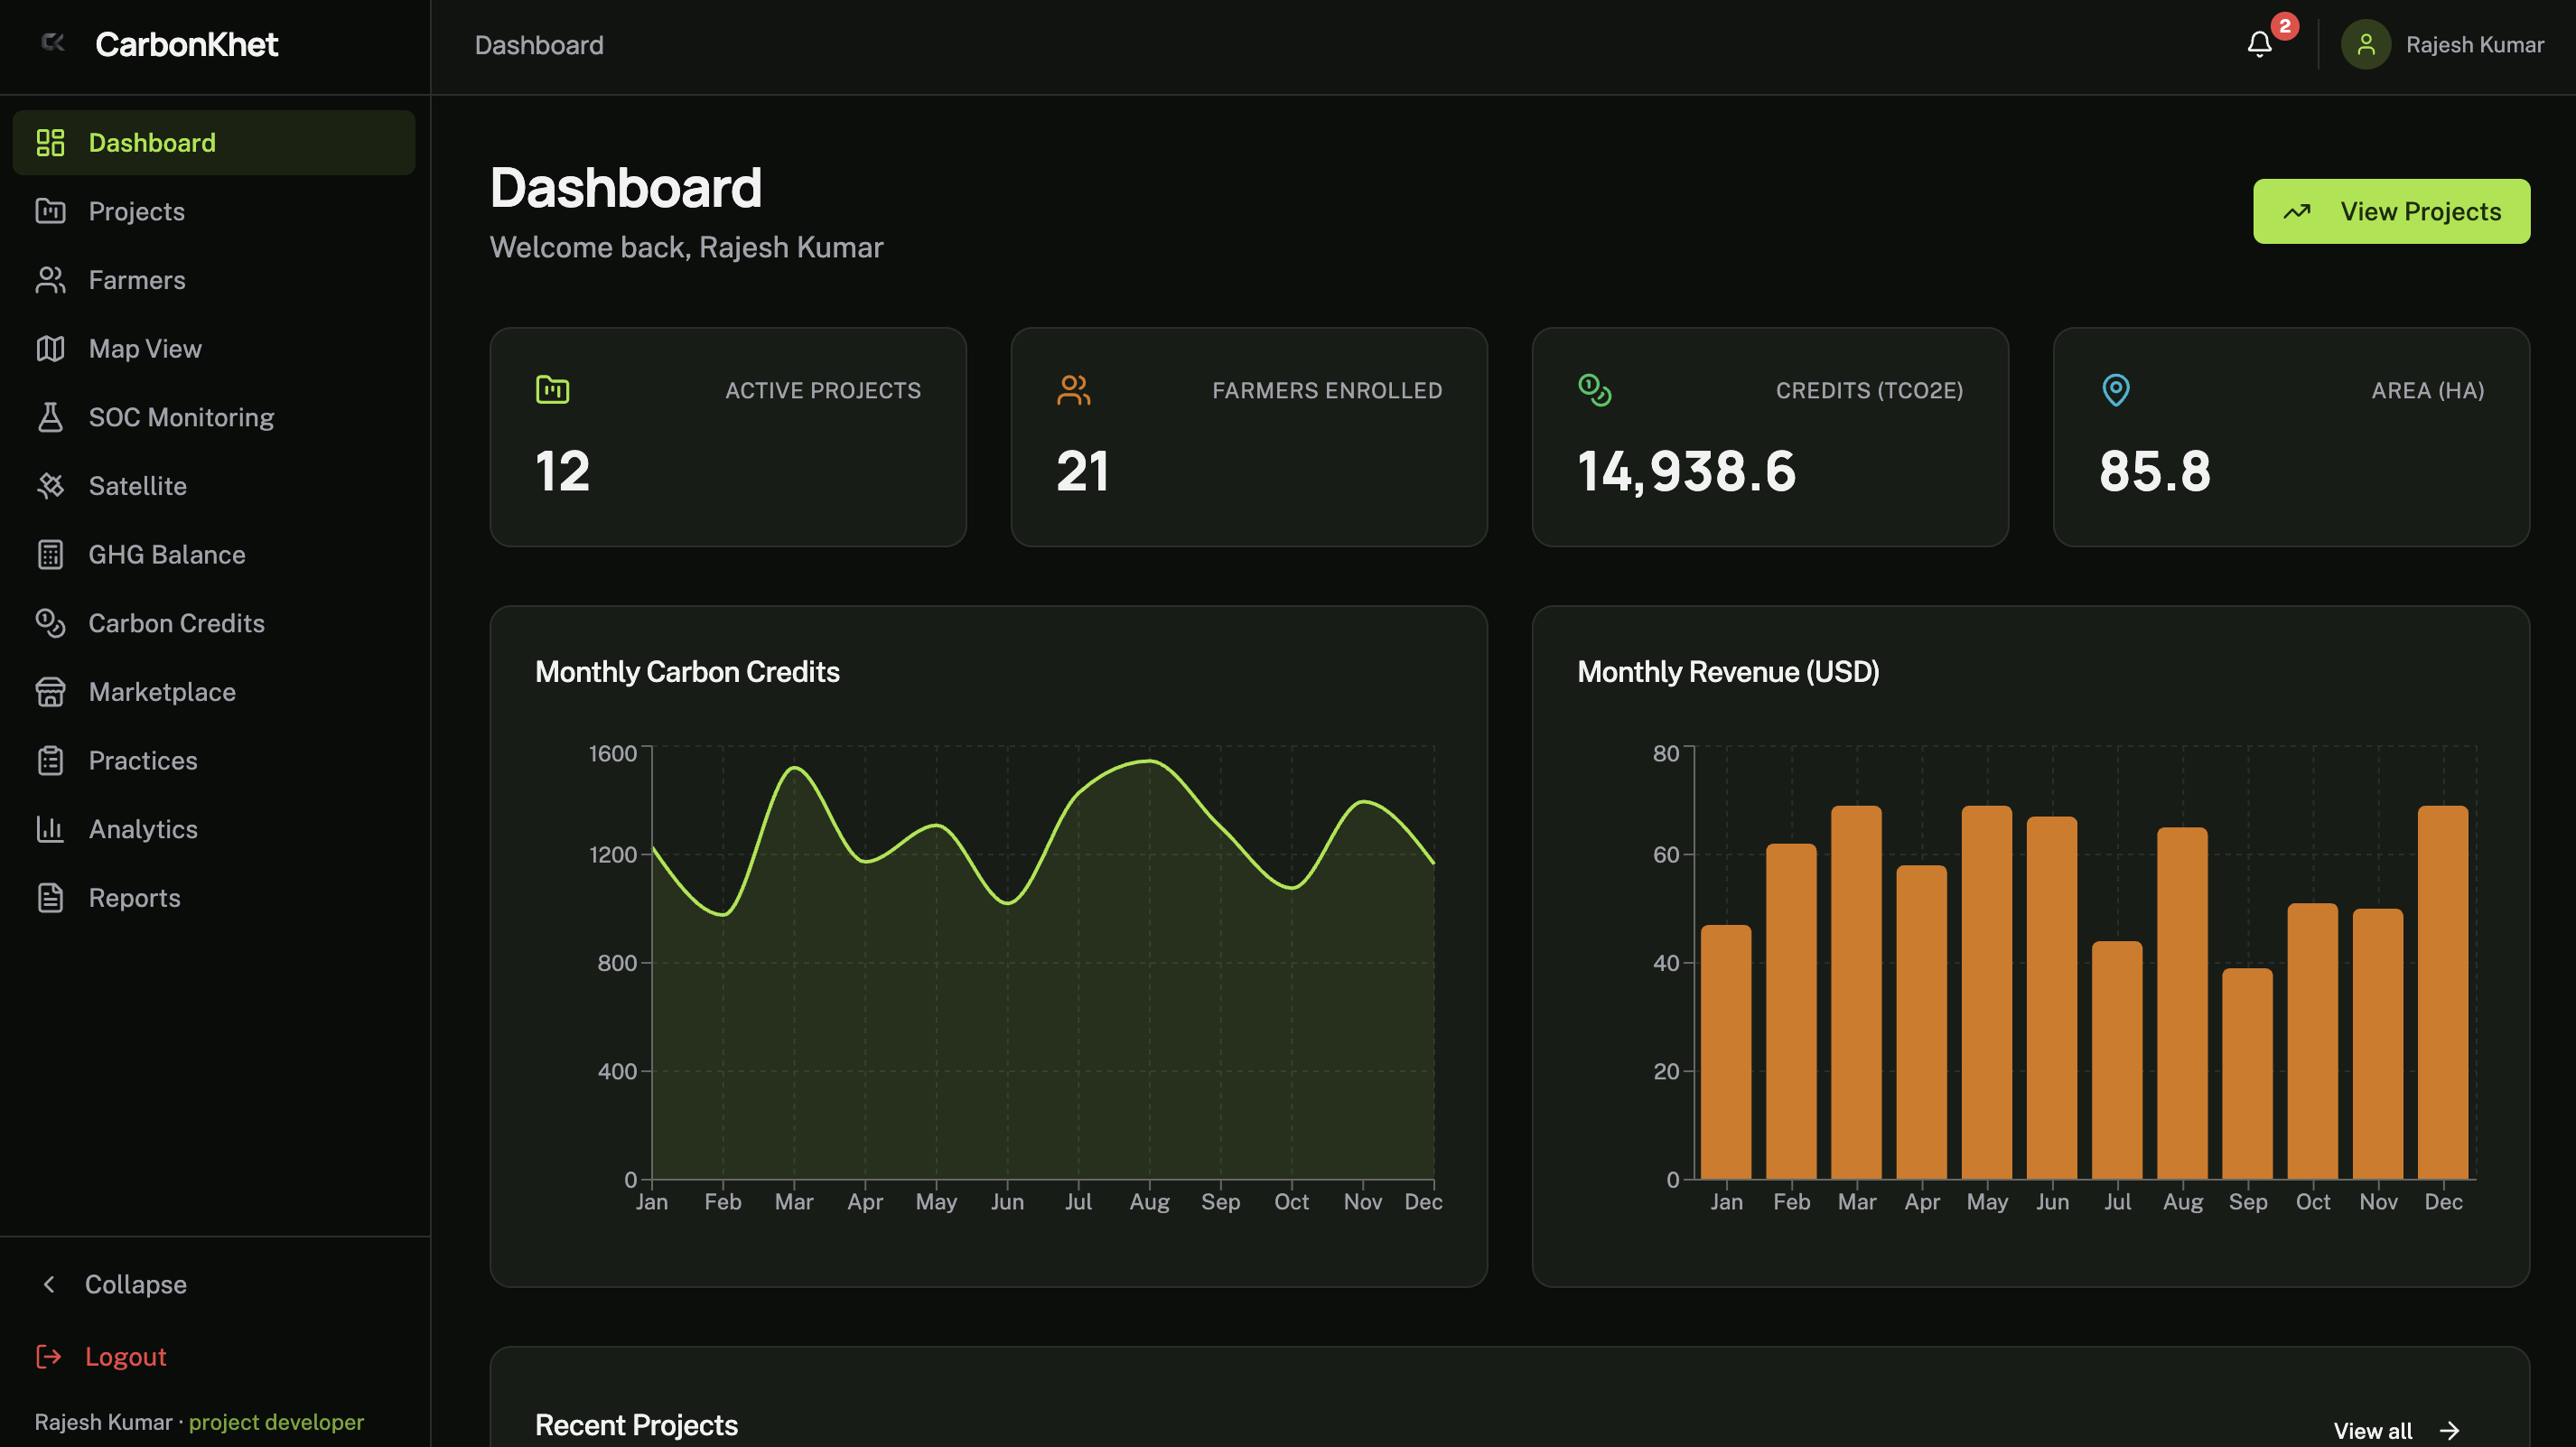Screen dimensions: 2576x1447
Task: Click the GHG Balance calculator icon
Action: [x=50, y=554]
